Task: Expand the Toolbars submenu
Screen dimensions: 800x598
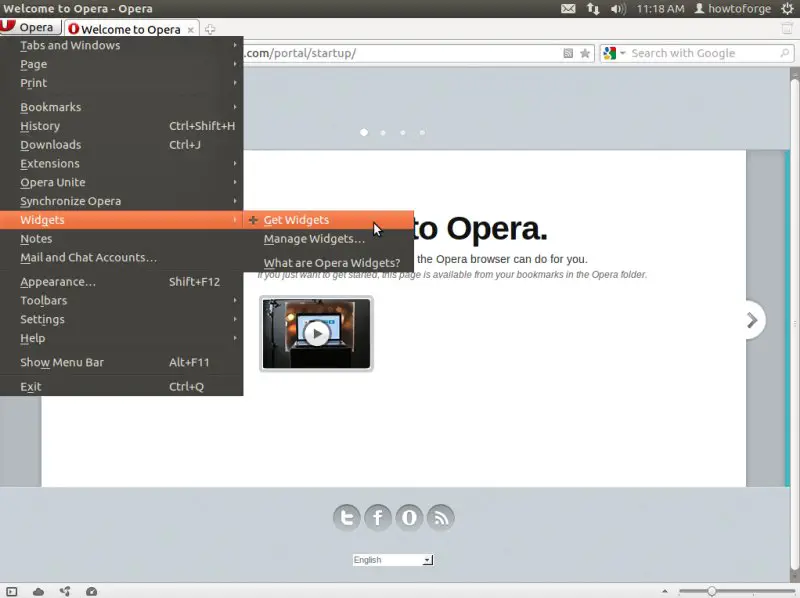Action: click(x=121, y=301)
